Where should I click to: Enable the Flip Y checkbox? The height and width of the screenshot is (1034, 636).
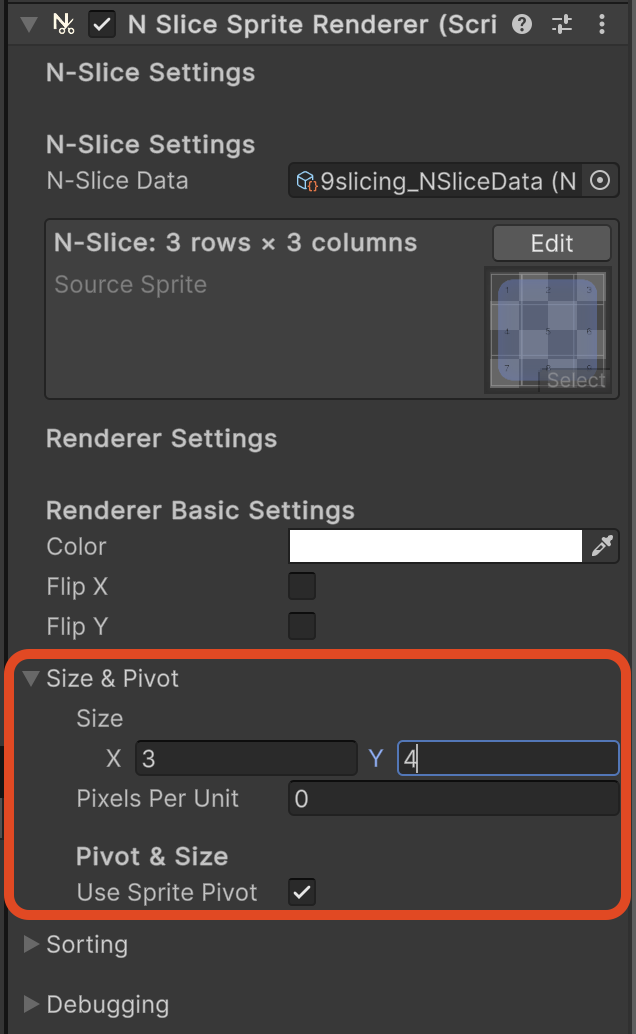pyautogui.click(x=302, y=626)
